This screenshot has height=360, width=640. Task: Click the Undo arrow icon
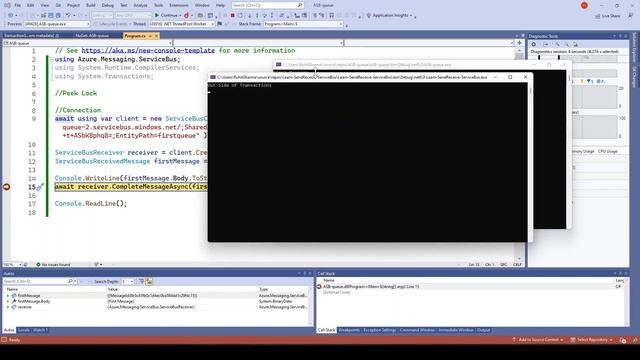click(68, 15)
